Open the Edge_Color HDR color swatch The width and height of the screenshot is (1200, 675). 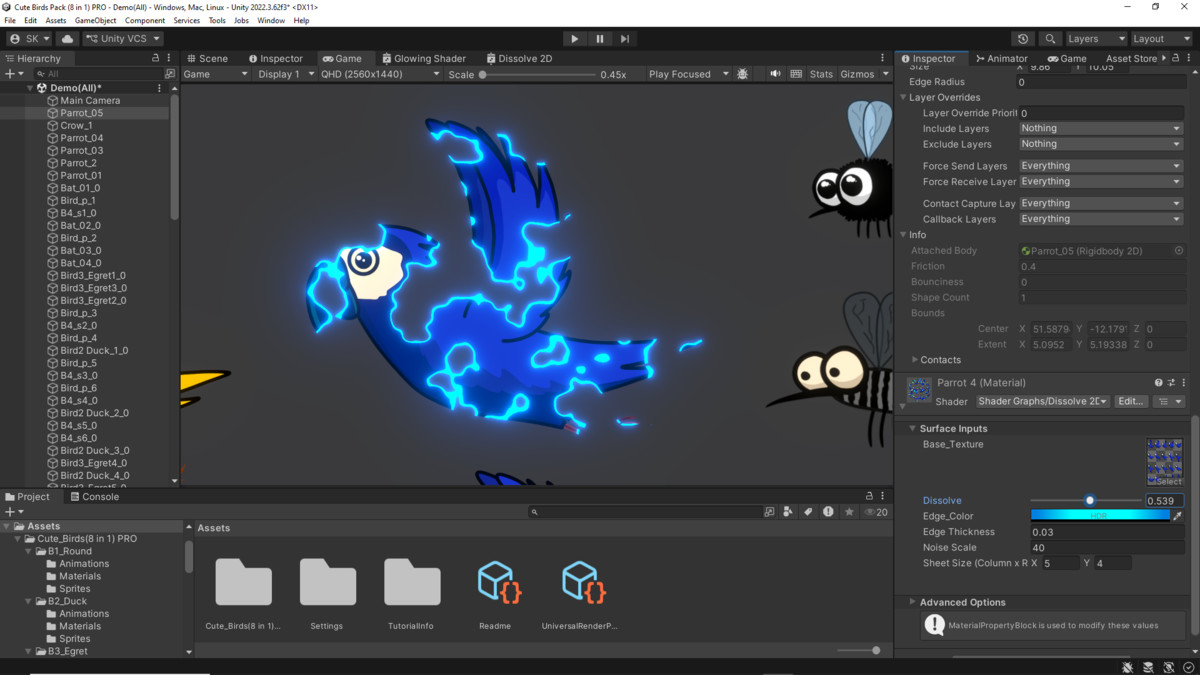point(1100,516)
